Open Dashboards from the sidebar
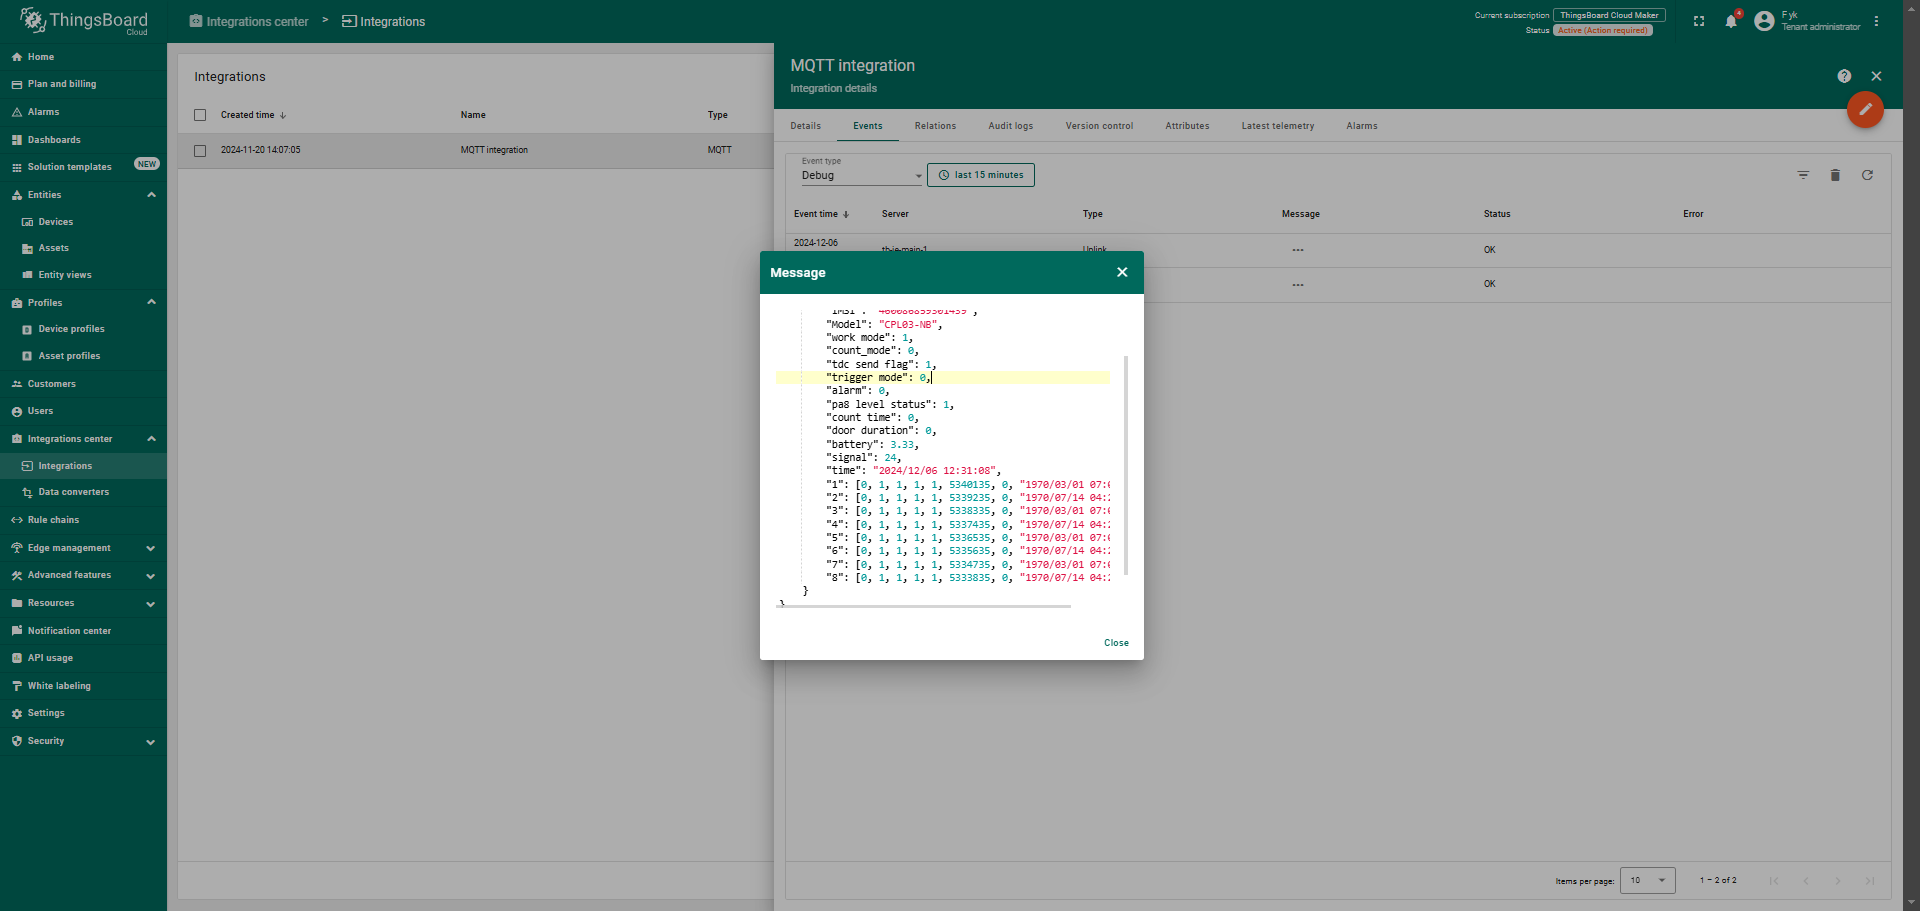1920x911 pixels. point(83,140)
